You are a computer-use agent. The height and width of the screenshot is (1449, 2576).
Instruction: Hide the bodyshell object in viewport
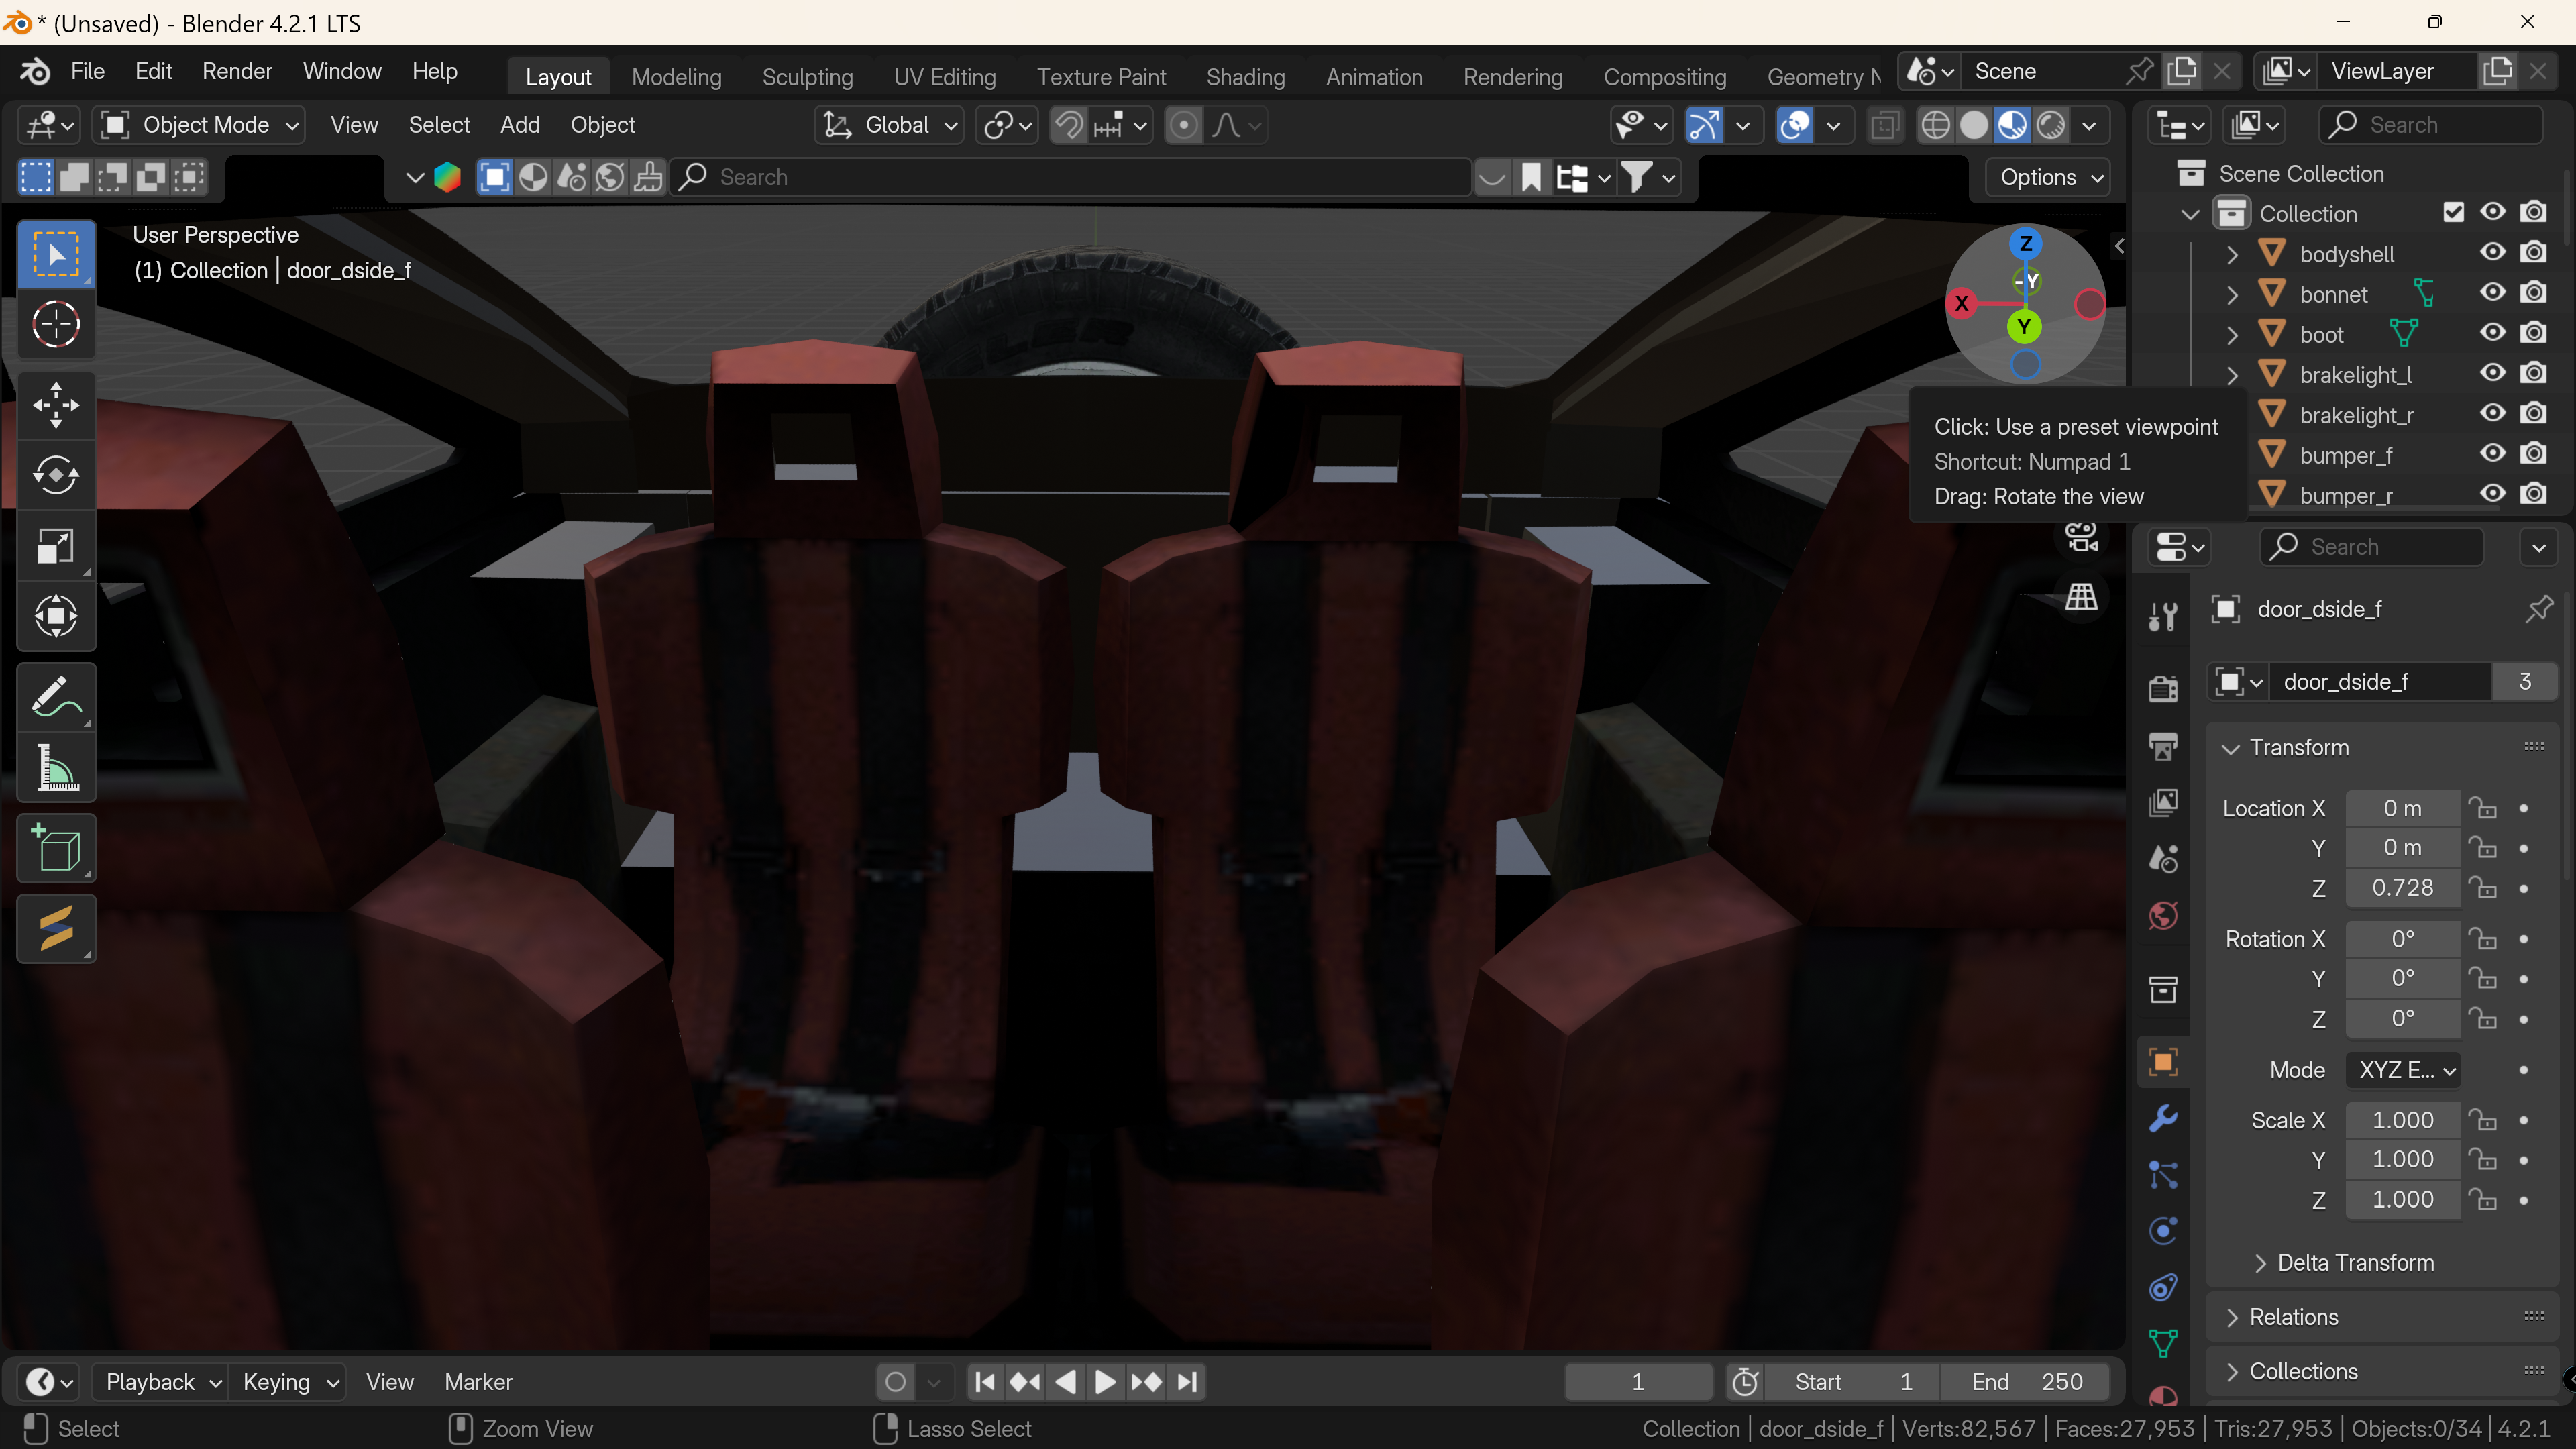[2493, 252]
